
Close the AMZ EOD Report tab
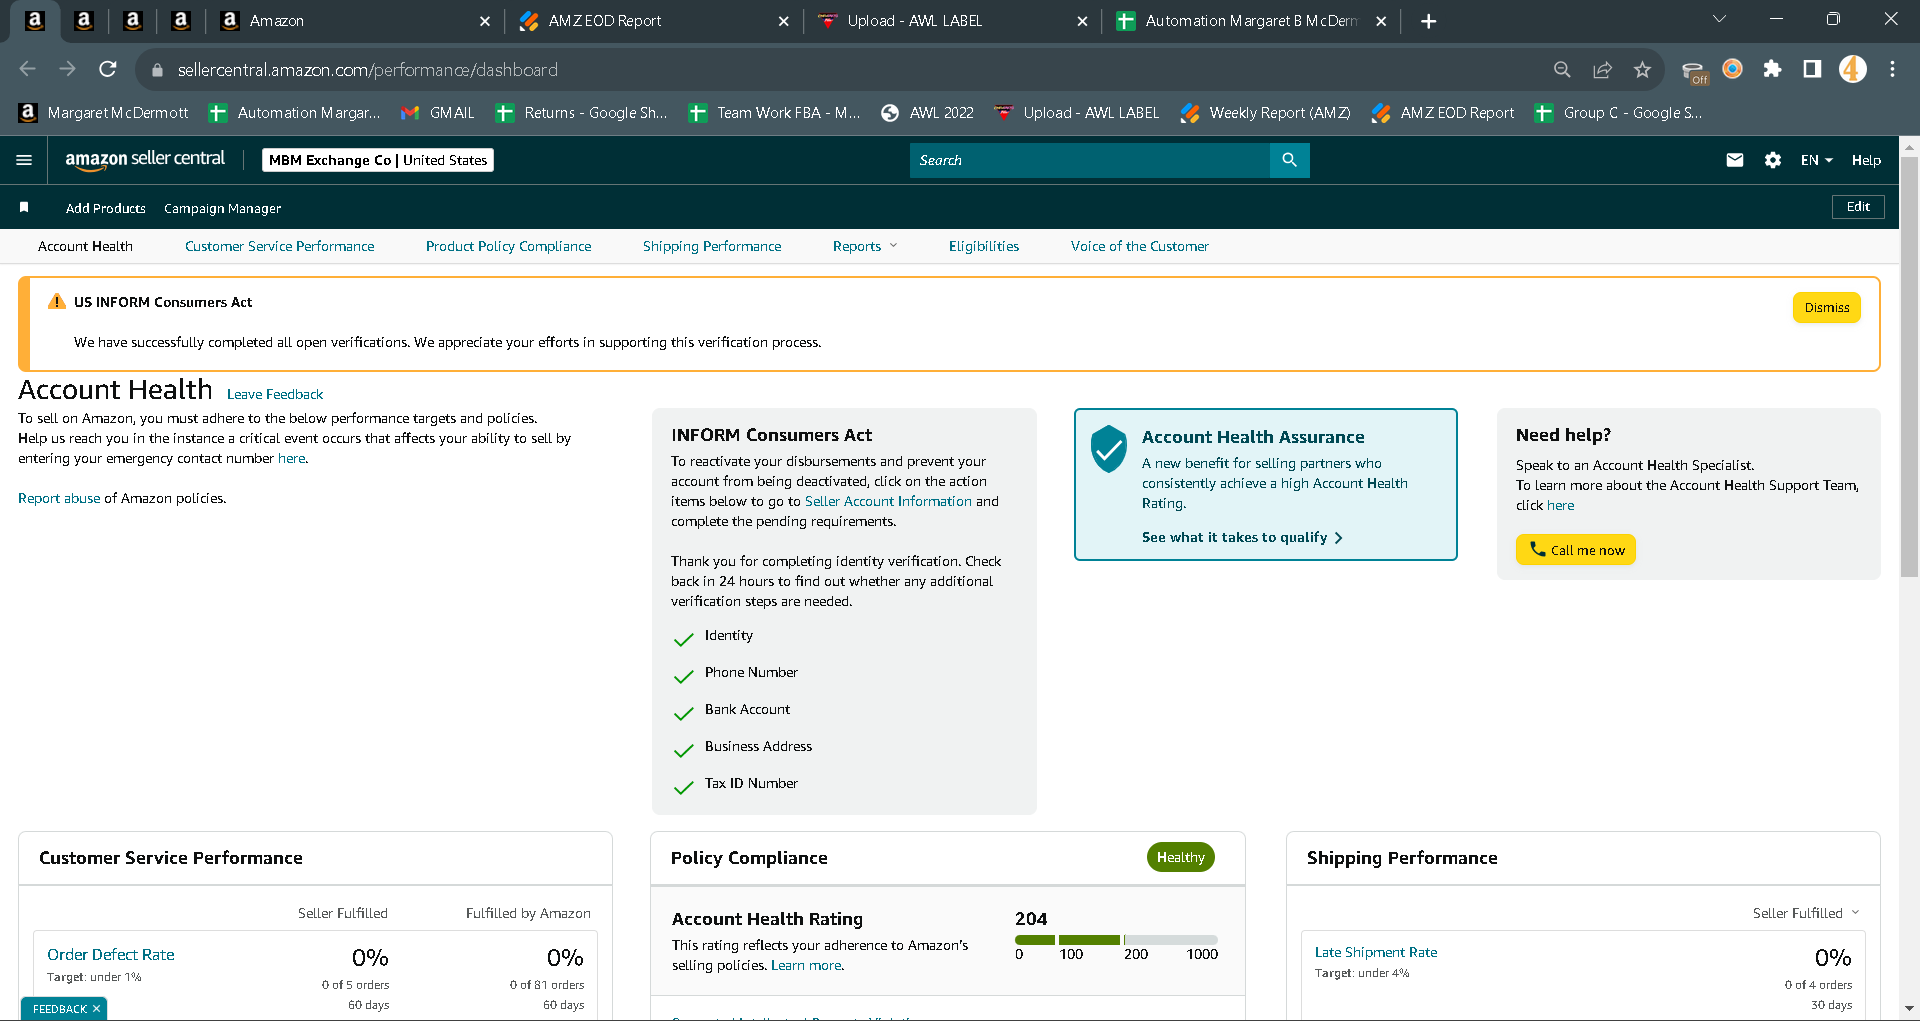click(783, 21)
